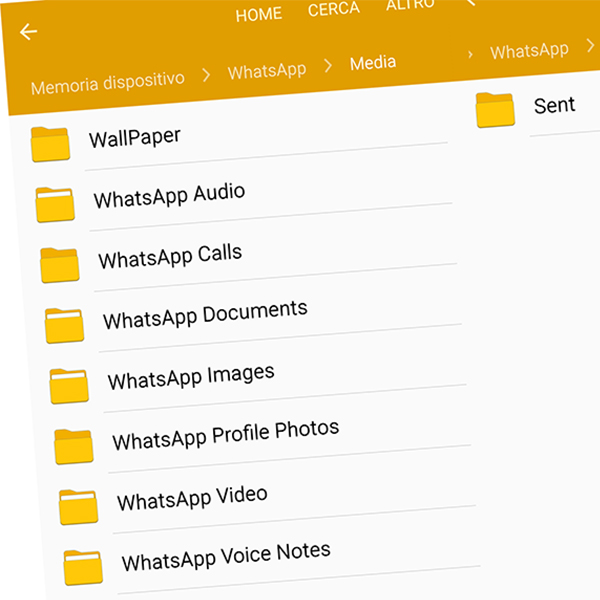Viewport: 600px width, 600px height.
Task: Open WhatsApp breadcrumb in right panel
Action: click(x=529, y=51)
